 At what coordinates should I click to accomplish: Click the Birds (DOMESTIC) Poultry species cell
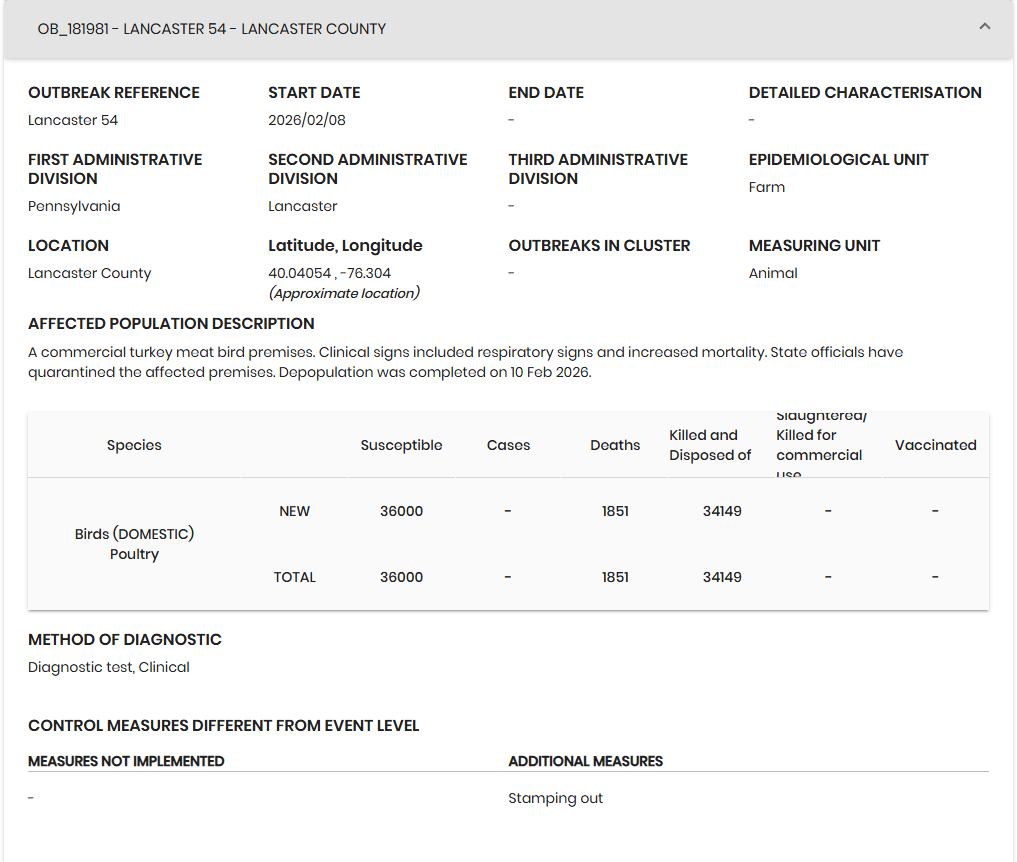click(x=134, y=544)
